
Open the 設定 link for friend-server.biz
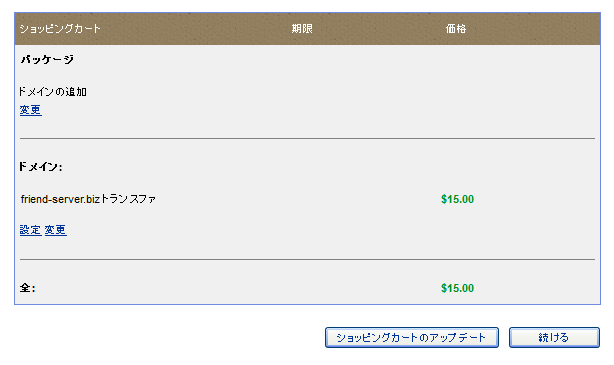coord(31,230)
